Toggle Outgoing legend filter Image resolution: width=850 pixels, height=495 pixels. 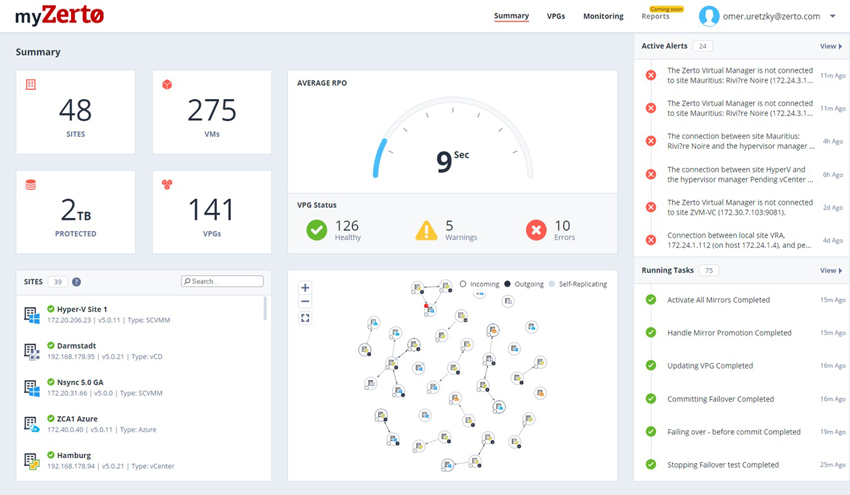pyautogui.click(x=524, y=284)
